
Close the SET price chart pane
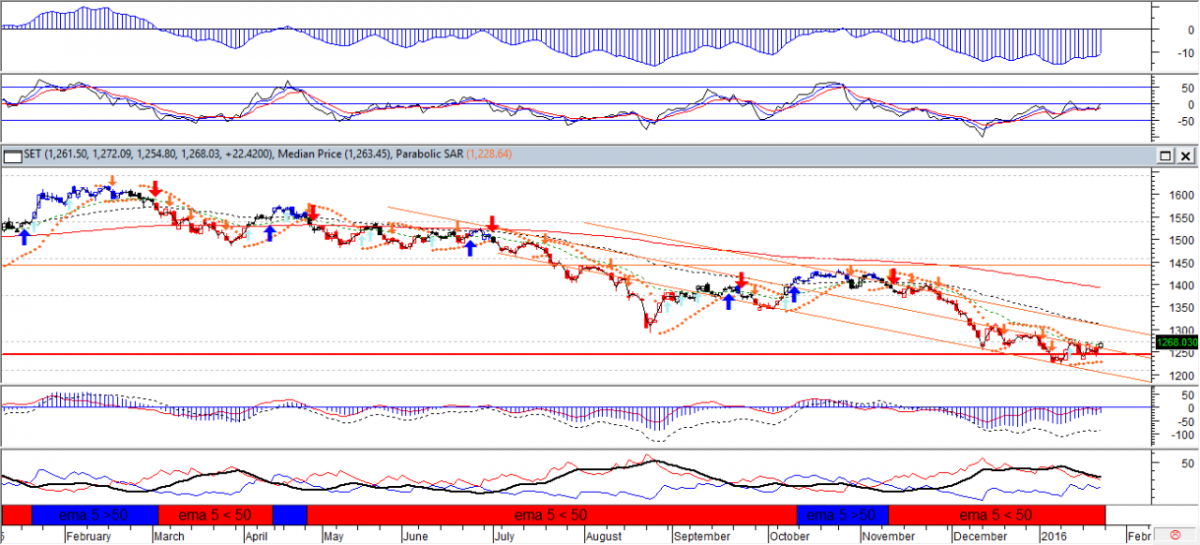coord(1186,156)
